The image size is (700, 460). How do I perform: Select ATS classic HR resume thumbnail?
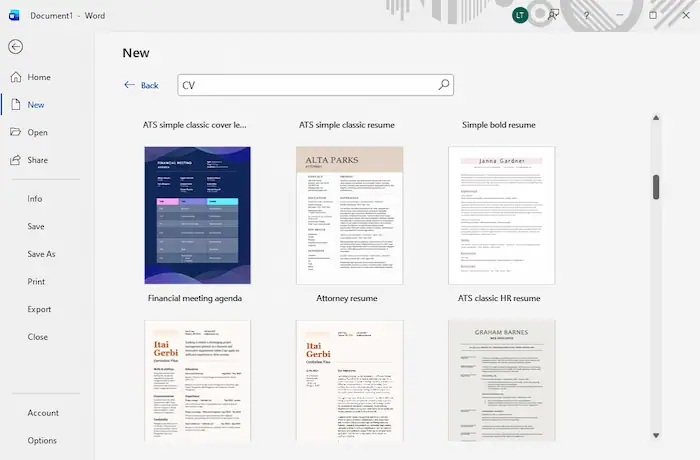point(502,215)
